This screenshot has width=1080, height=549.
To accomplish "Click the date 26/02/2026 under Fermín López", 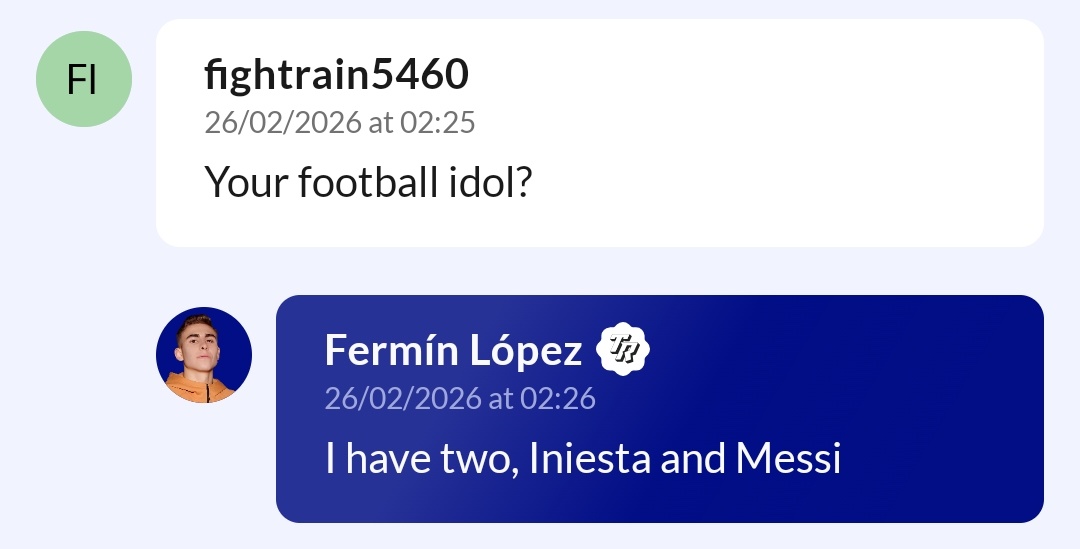I will (402, 399).
